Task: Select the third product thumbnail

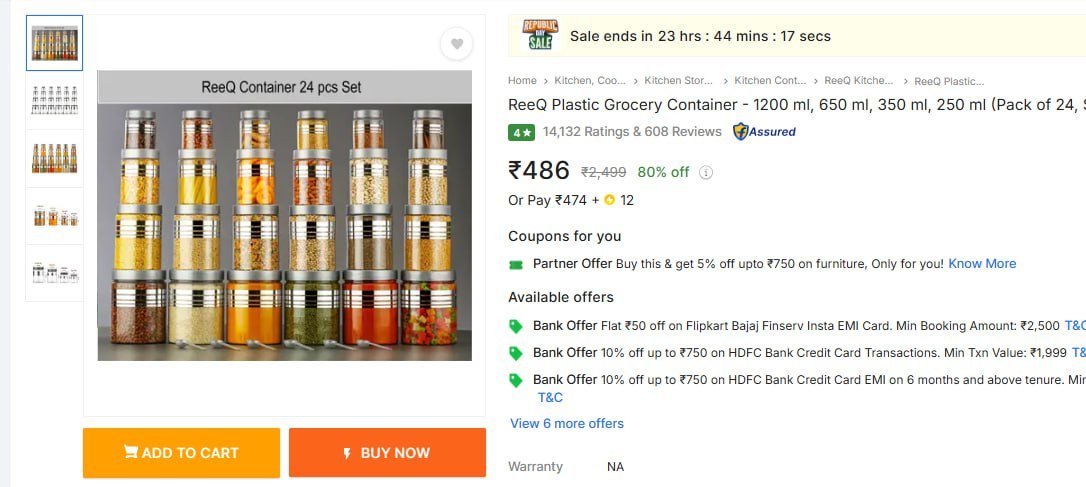Action: [54, 158]
